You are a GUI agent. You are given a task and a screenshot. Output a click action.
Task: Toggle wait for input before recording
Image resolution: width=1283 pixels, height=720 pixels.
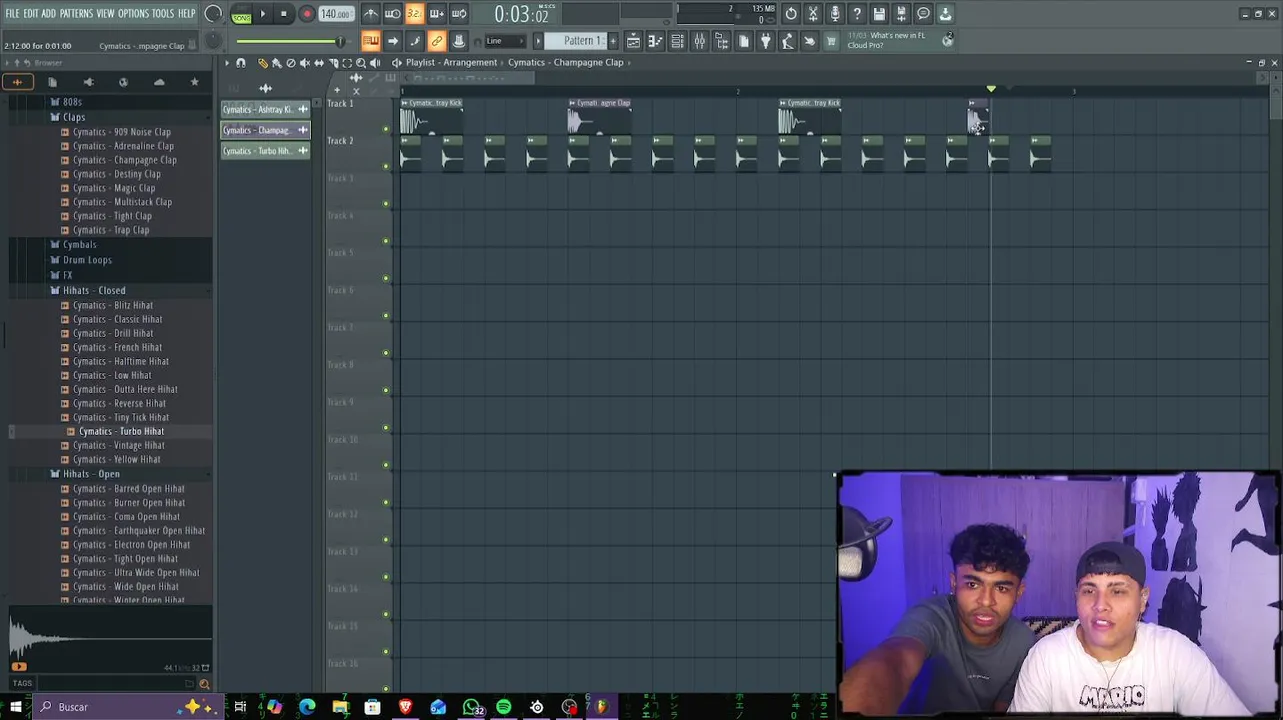(393, 14)
